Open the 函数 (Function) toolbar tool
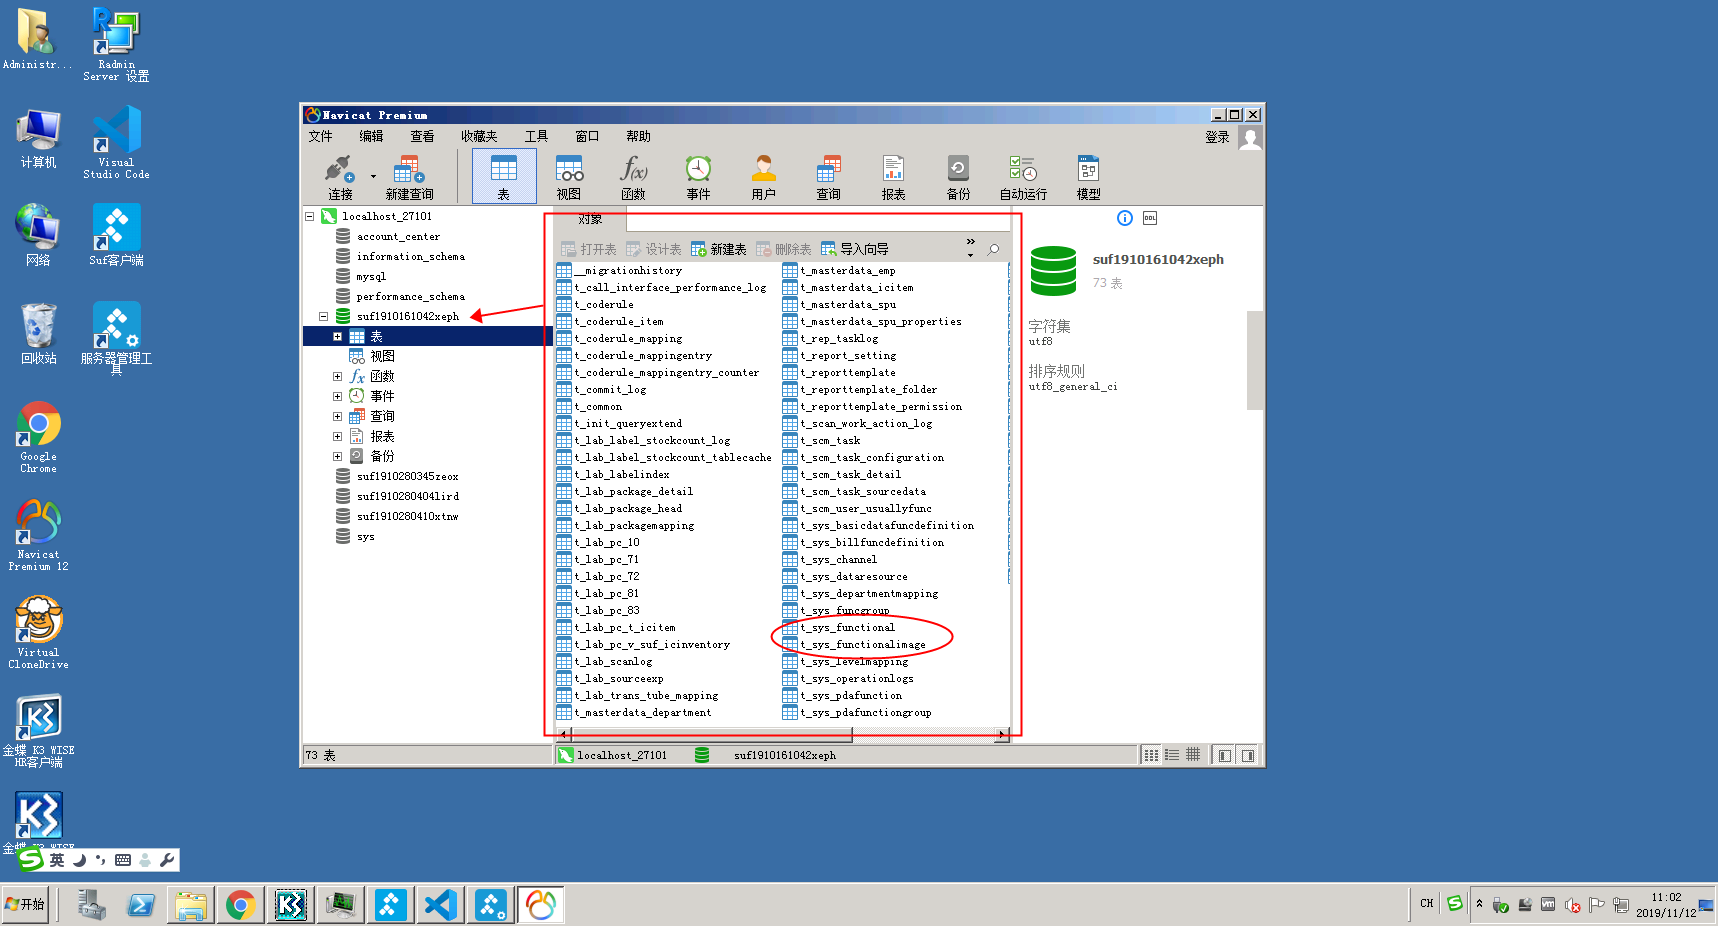This screenshot has height=926, width=1718. [x=634, y=177]
